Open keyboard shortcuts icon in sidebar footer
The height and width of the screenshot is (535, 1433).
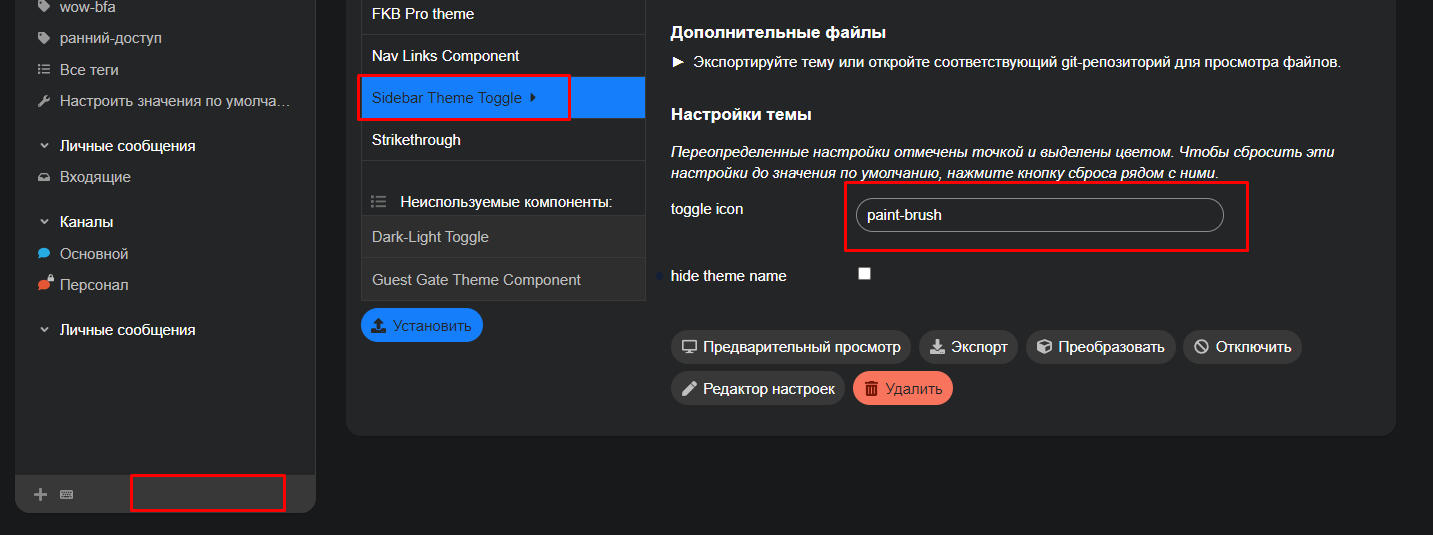pyautogui.click(x=67, y=494)
